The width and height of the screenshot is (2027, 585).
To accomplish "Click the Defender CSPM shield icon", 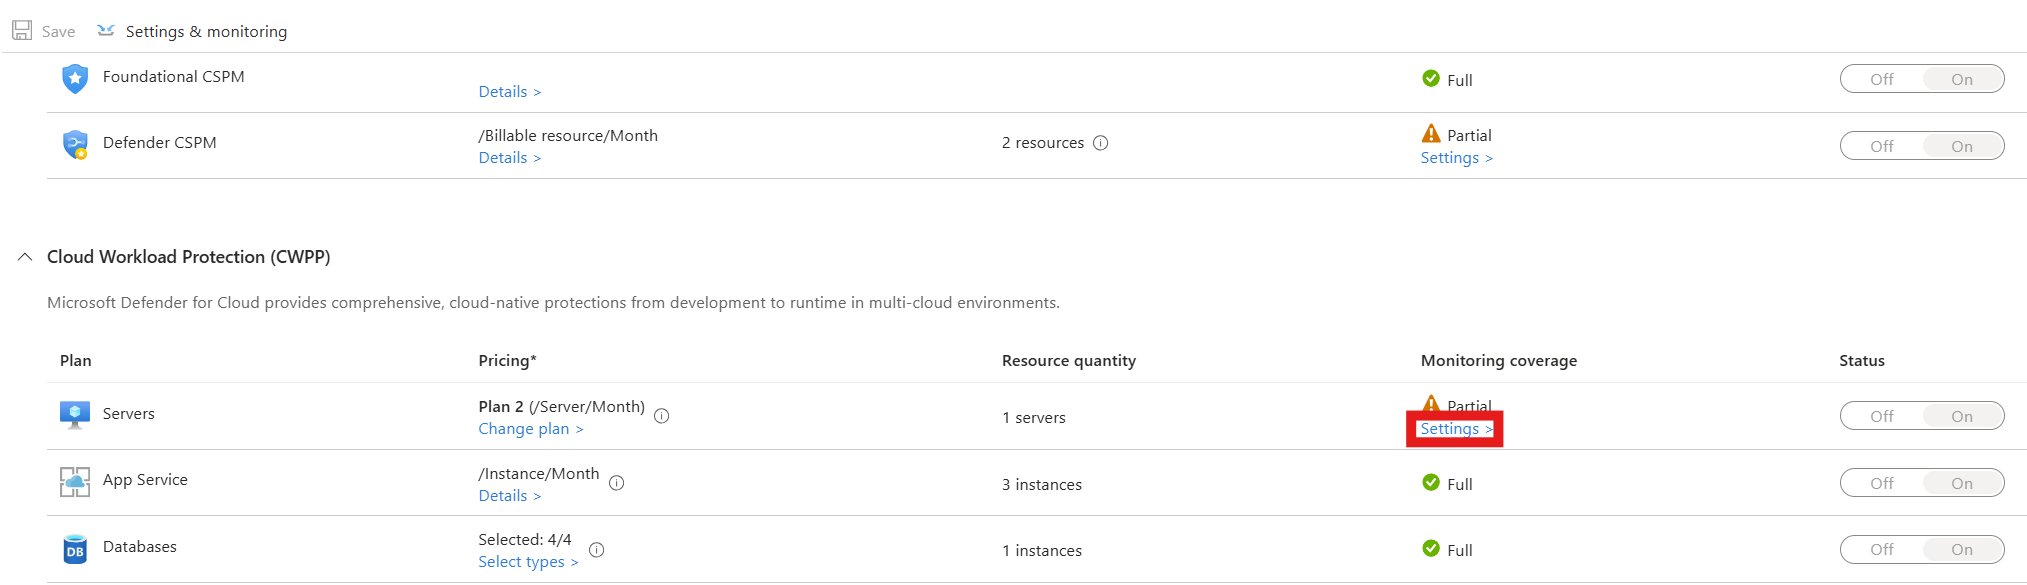I will pos(75,145).
